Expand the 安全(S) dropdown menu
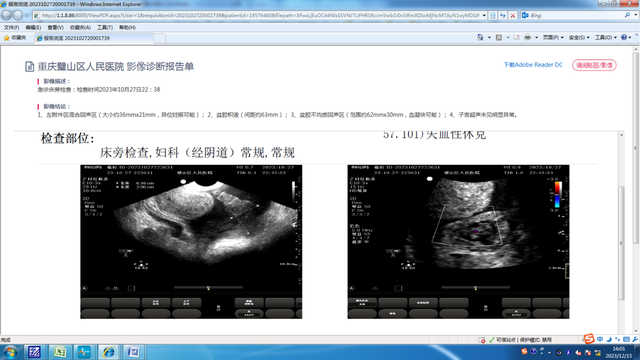 pos(579,37)
